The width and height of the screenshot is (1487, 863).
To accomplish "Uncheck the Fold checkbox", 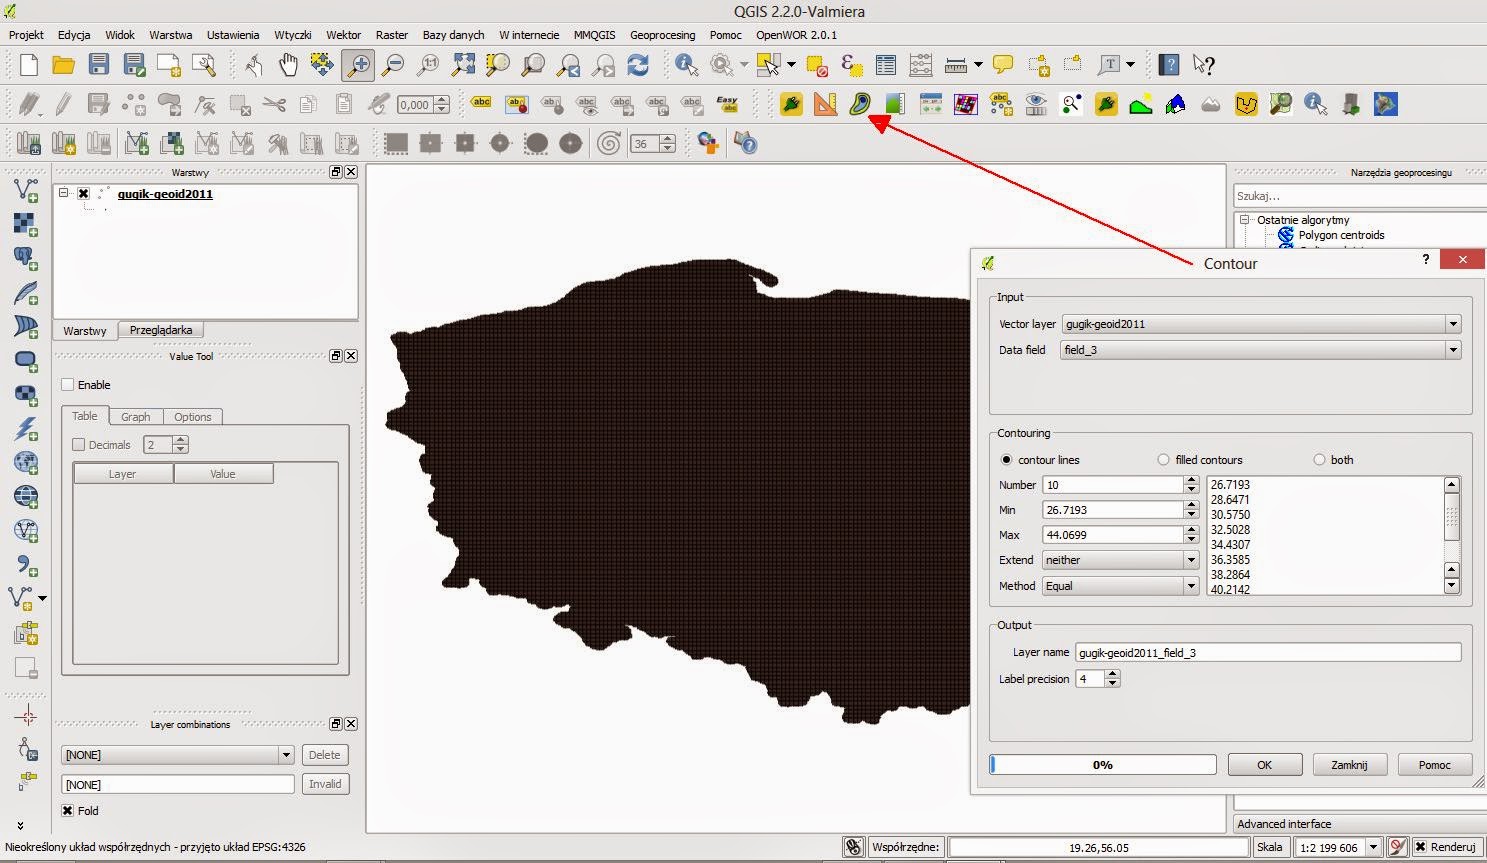I will click(x=68, y=810).
